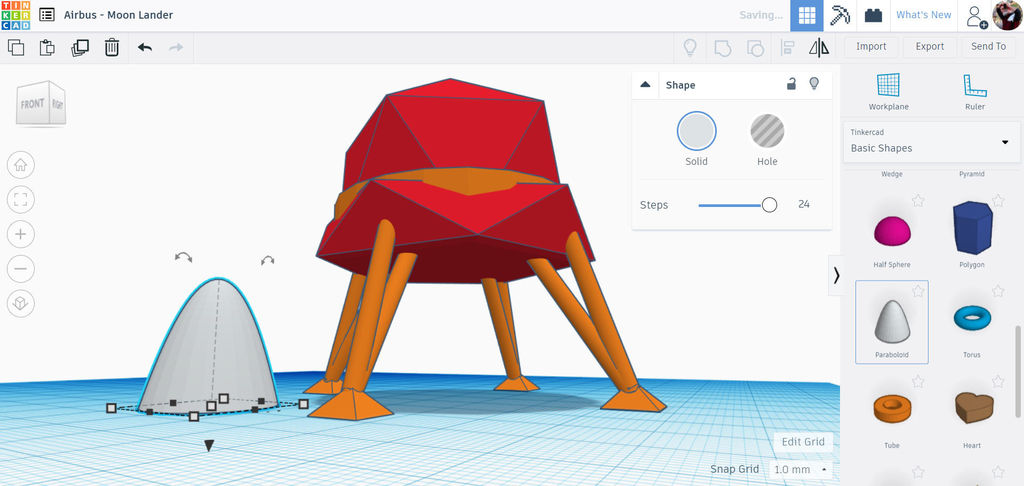Screen dimensions: 1024x486
Task: Favorite the Paraboloid shape star
Action: 918,291
